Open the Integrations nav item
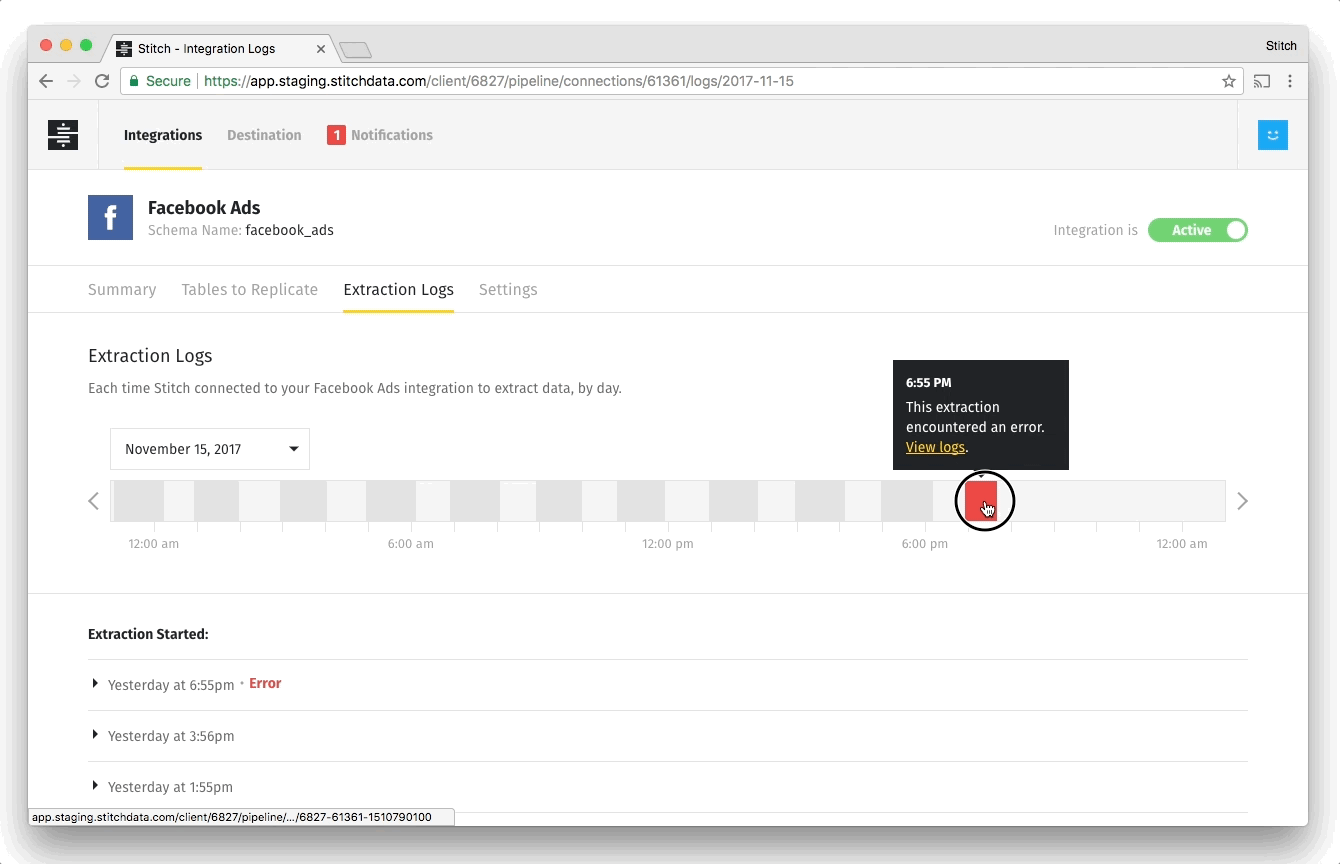1340x864 pixels. point(163,135)
